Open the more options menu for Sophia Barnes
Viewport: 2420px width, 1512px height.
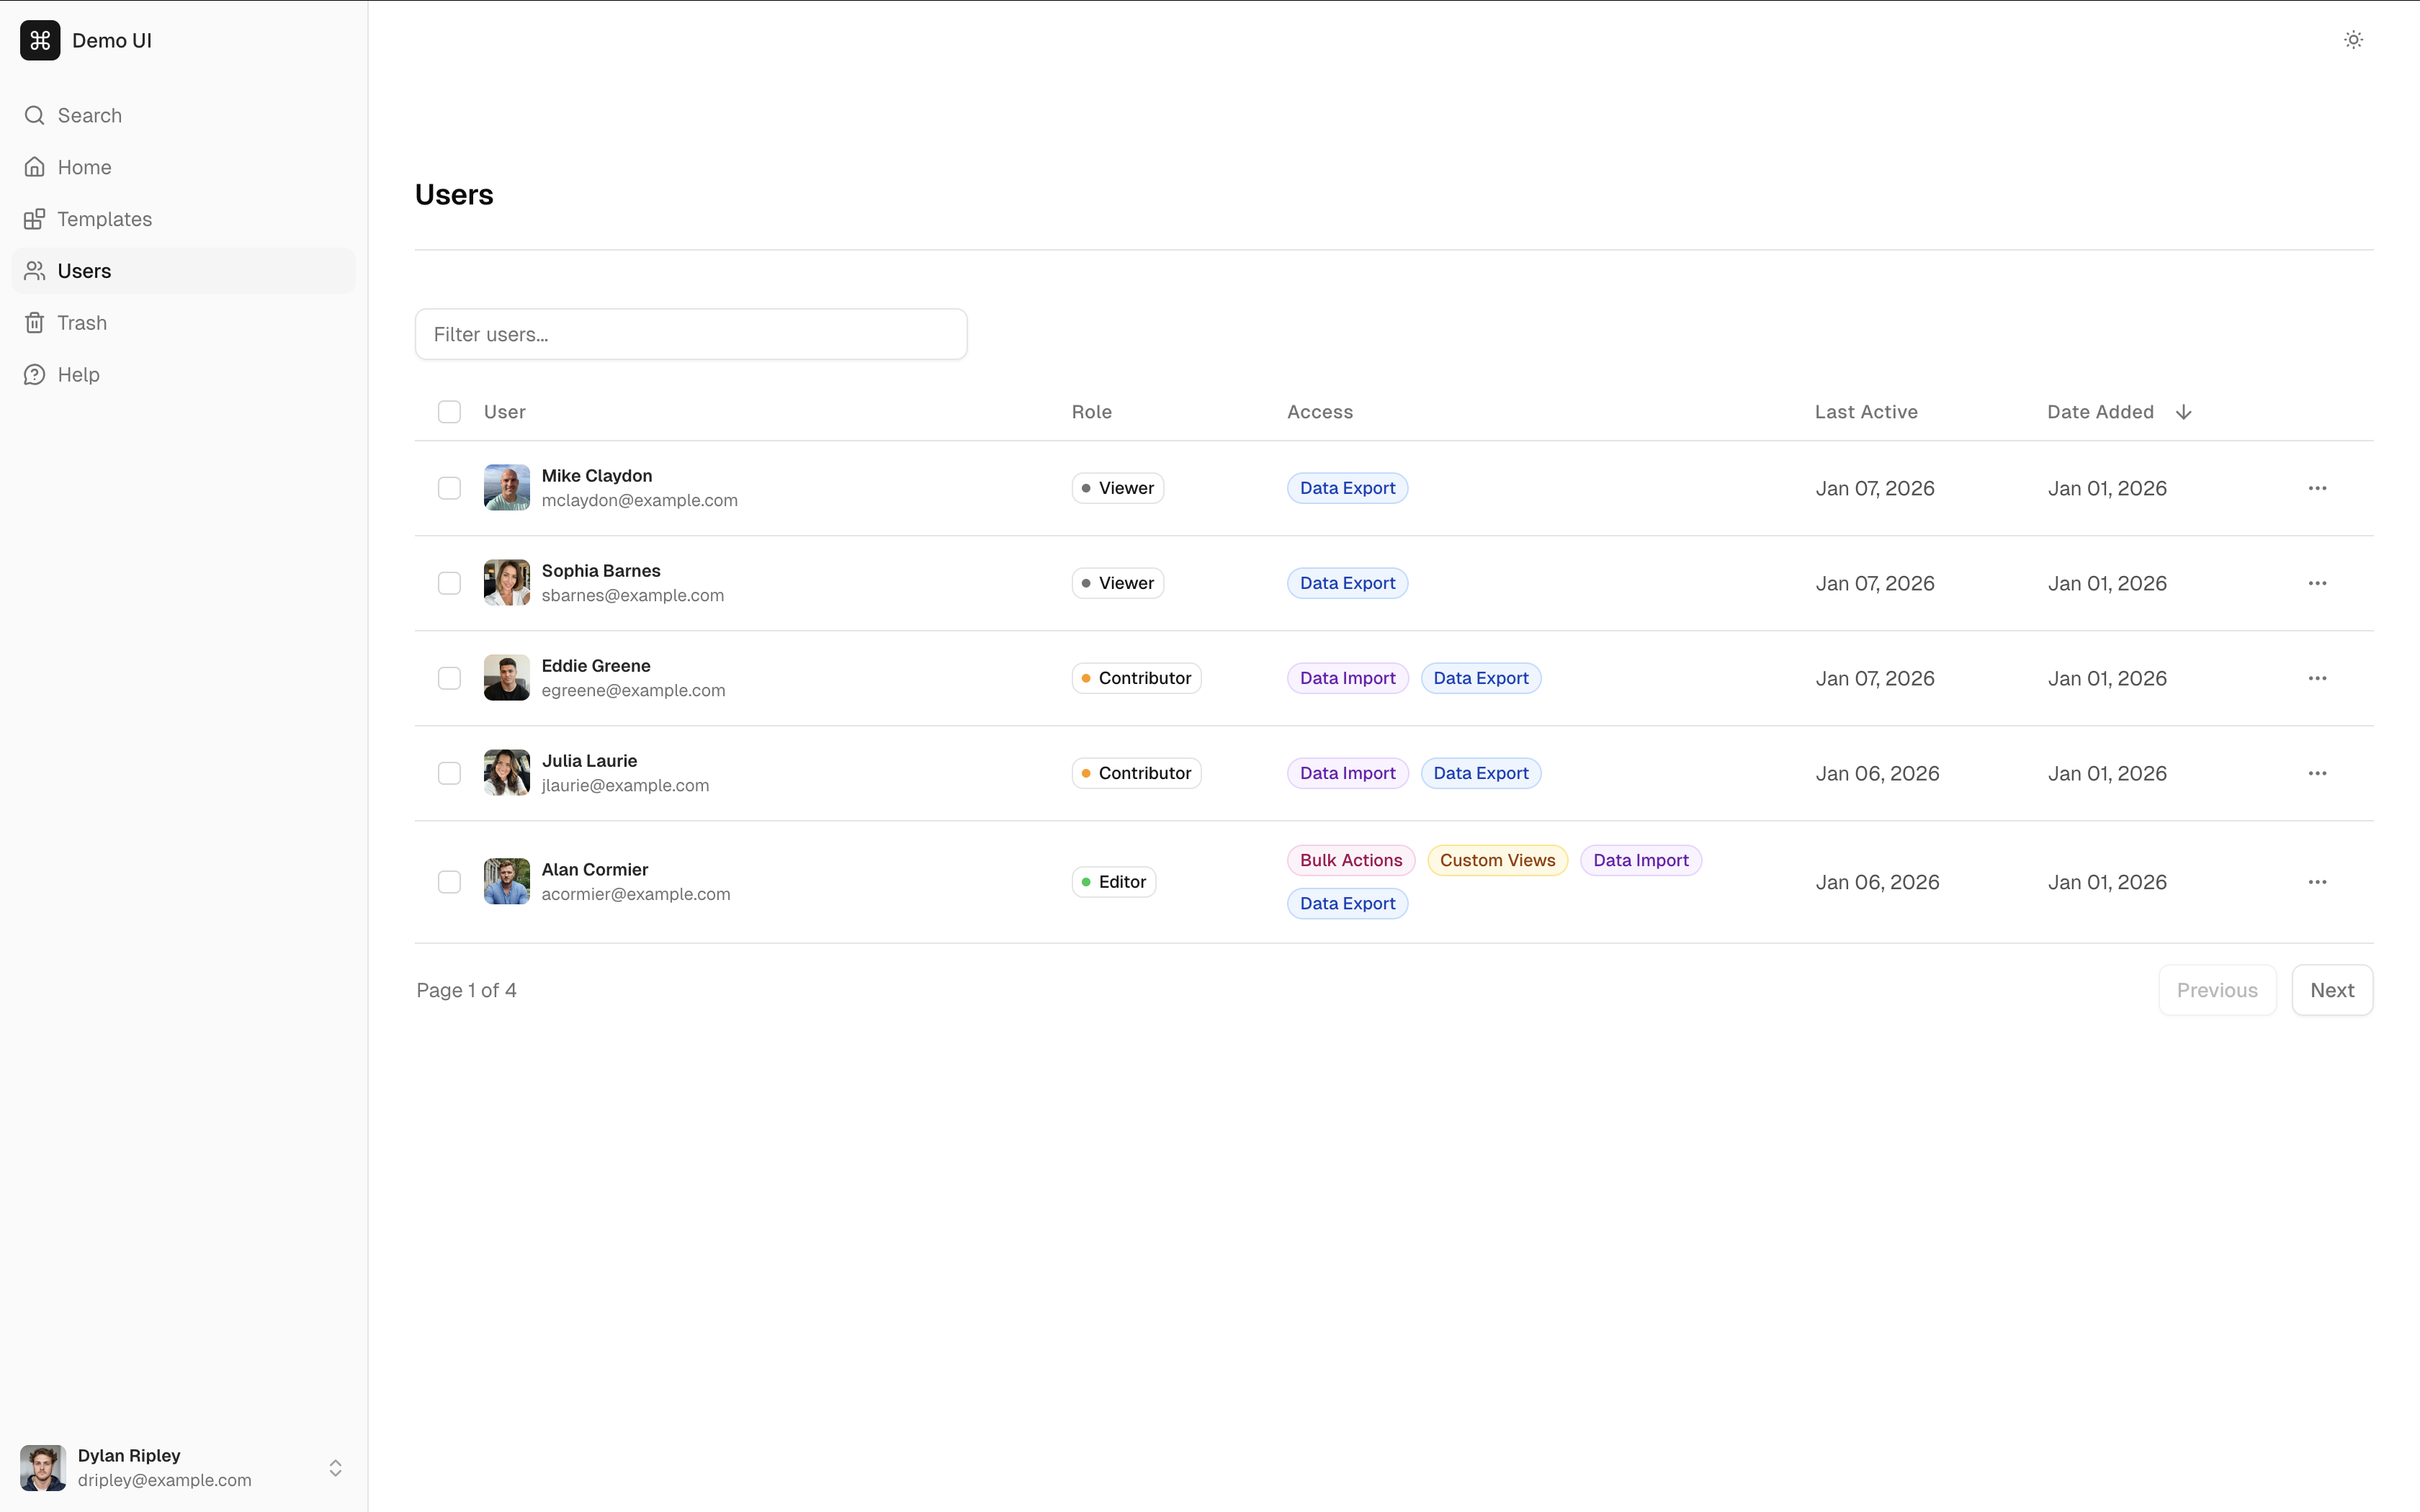[x=2317, y=583]
